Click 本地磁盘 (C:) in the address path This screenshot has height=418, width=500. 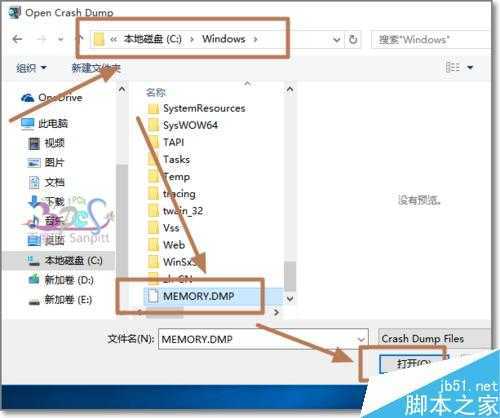pos(153,39)
